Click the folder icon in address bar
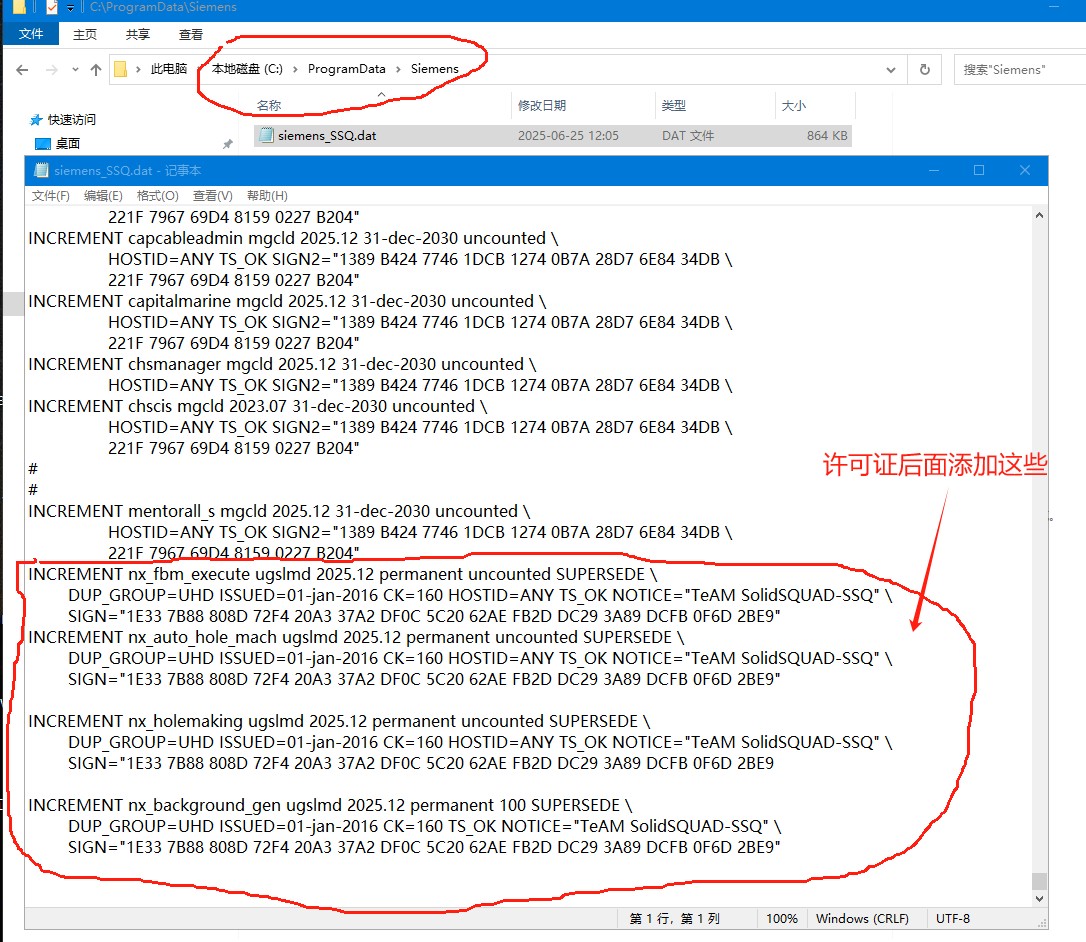This screenshot has width=1086, height=942. click(x=121, y=69)
